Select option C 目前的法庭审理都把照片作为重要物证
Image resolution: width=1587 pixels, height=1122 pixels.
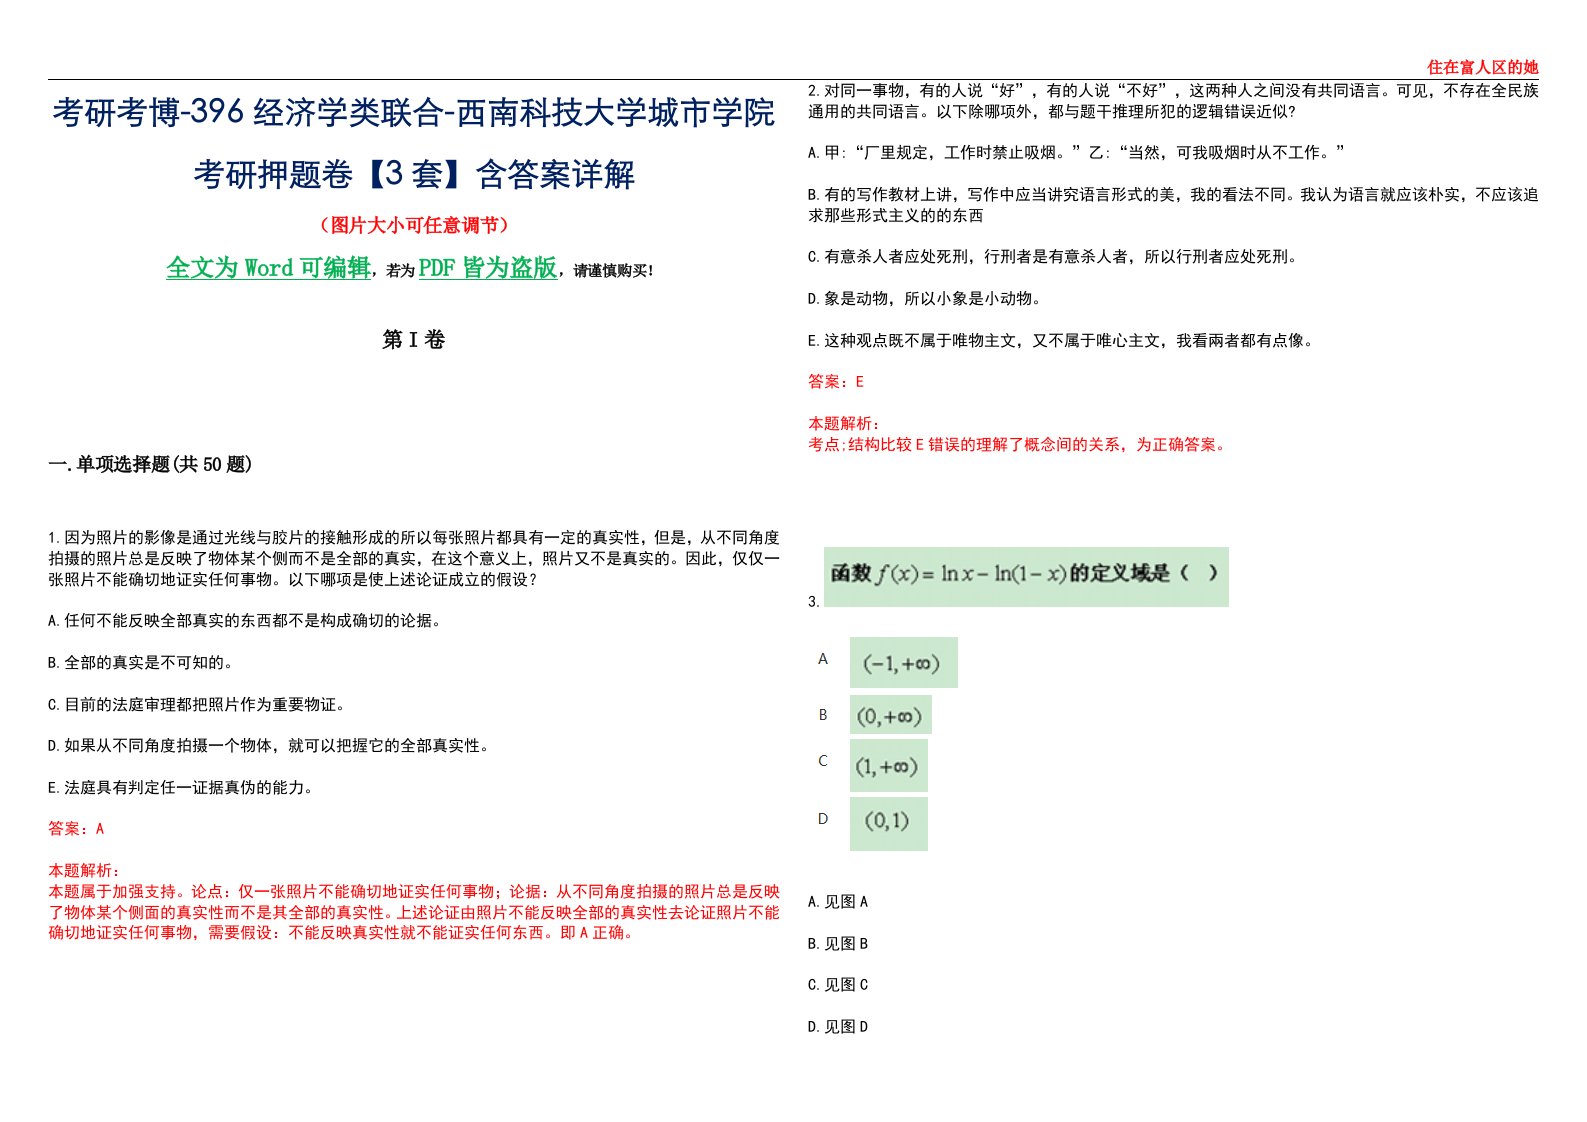(197, 705)
